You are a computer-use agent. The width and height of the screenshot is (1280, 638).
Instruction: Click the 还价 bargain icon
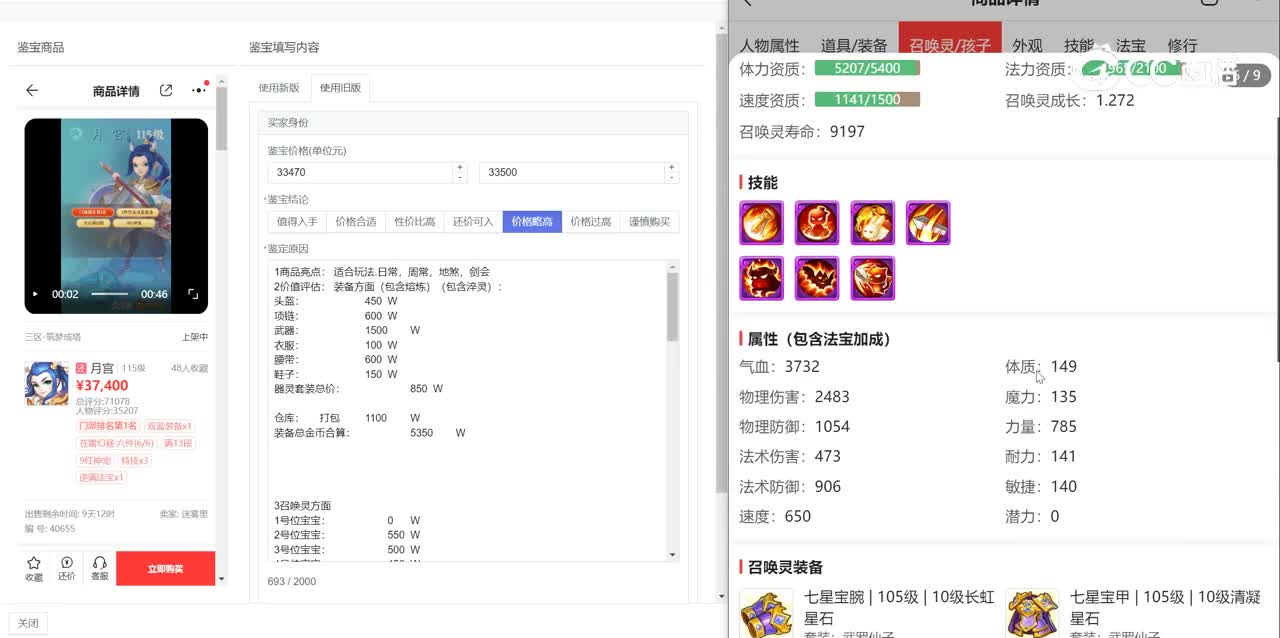coord(67,568)
